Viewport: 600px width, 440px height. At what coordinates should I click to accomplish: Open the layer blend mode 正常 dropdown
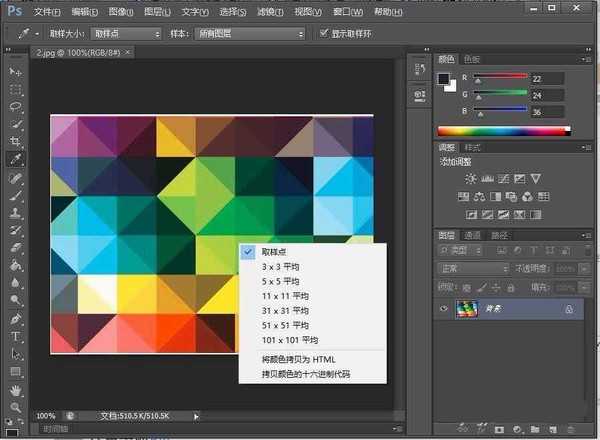[x=476, y=269]
